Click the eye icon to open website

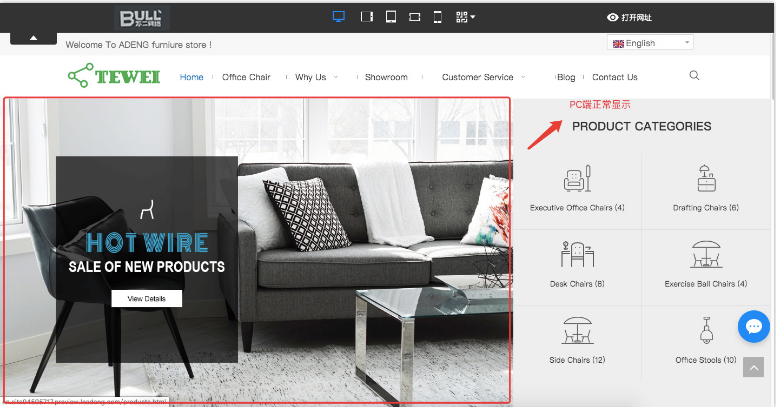[613, 17]
